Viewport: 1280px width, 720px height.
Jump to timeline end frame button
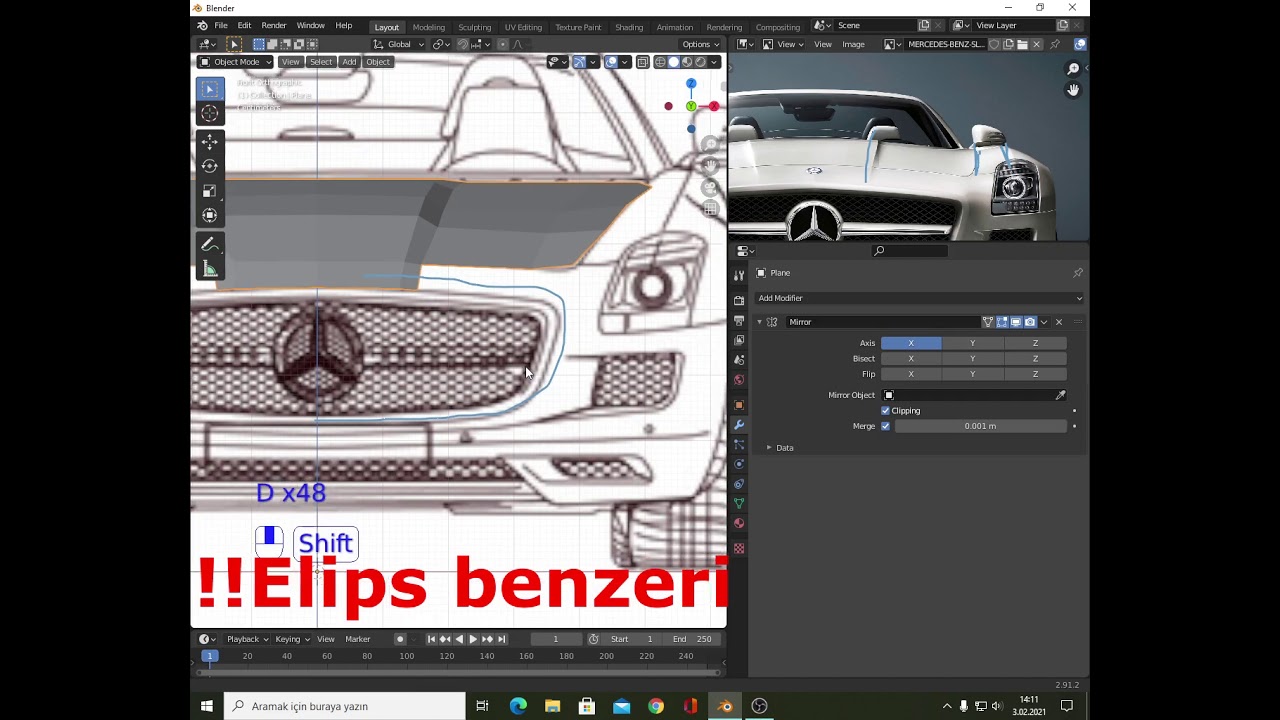coord(501,639)
